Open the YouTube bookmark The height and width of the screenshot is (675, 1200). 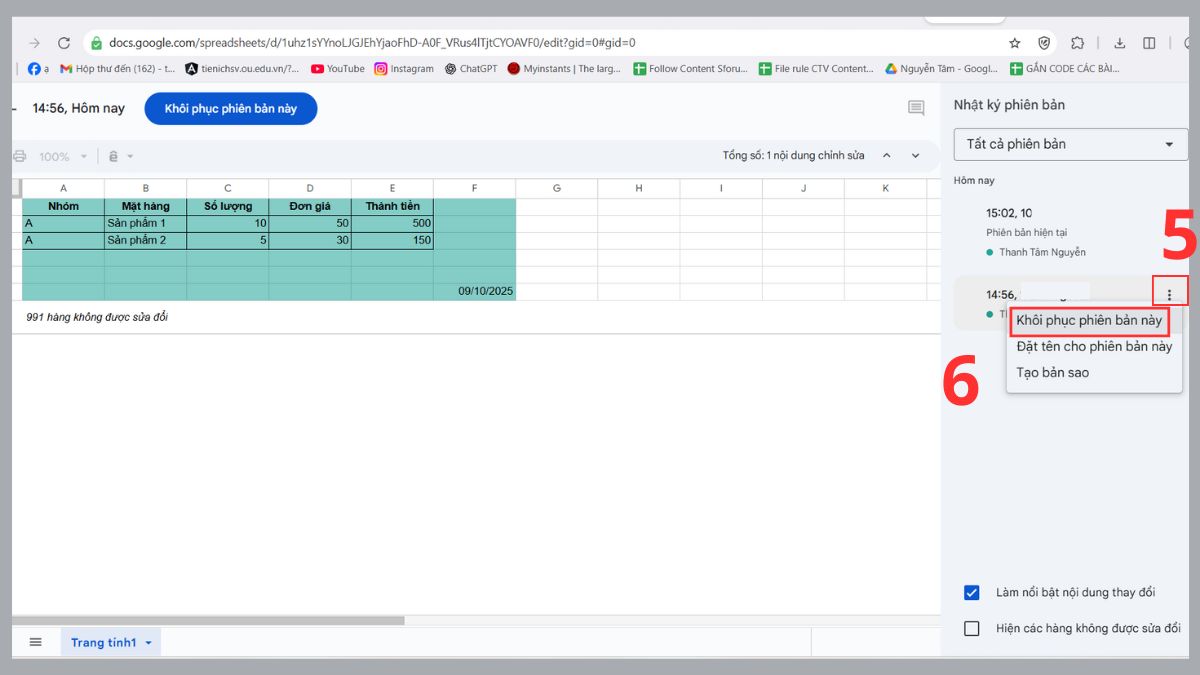click(338, 69)
